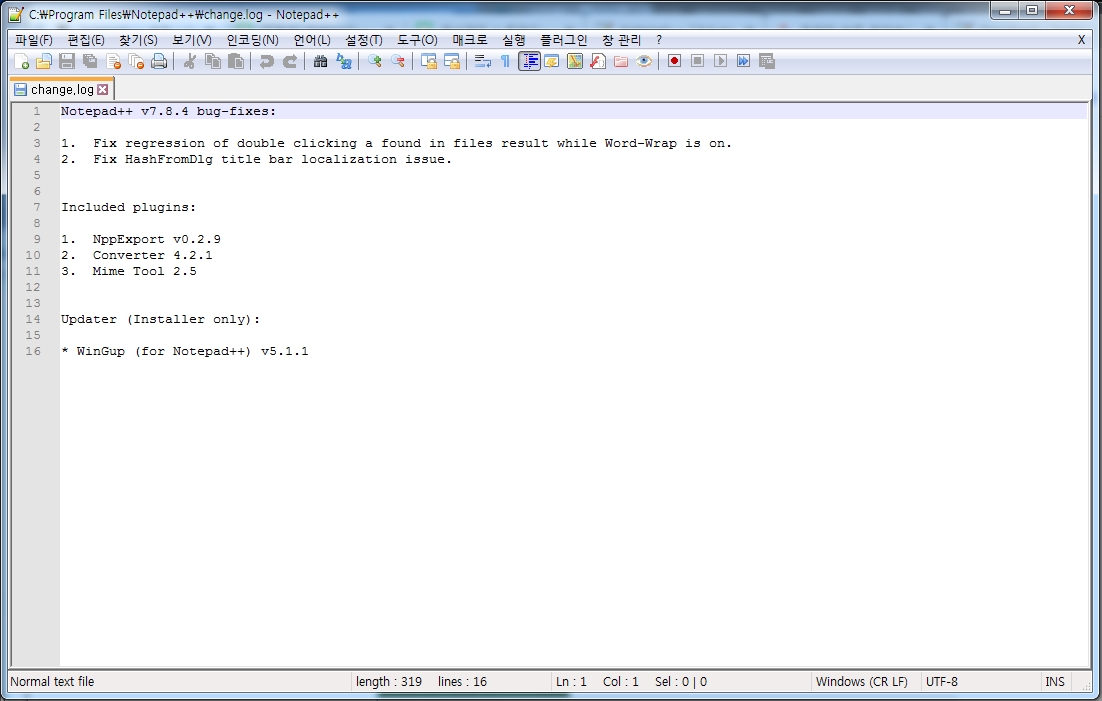Open the Document Map icon
Screen dimensions: 1102x701
pos(575,61)
